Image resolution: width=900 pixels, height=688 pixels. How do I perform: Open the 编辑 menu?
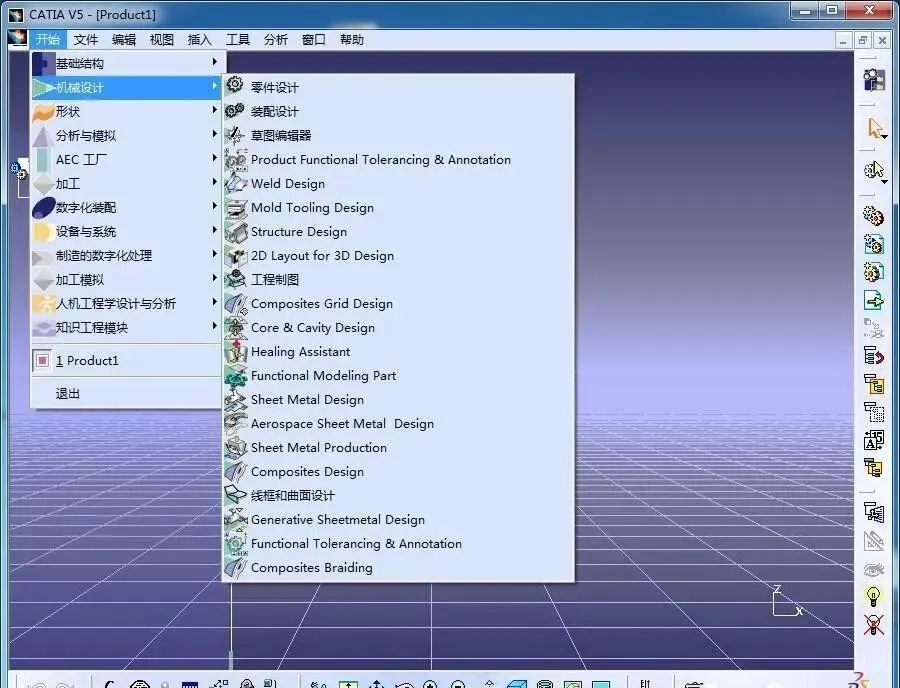(x=124, y=40)
